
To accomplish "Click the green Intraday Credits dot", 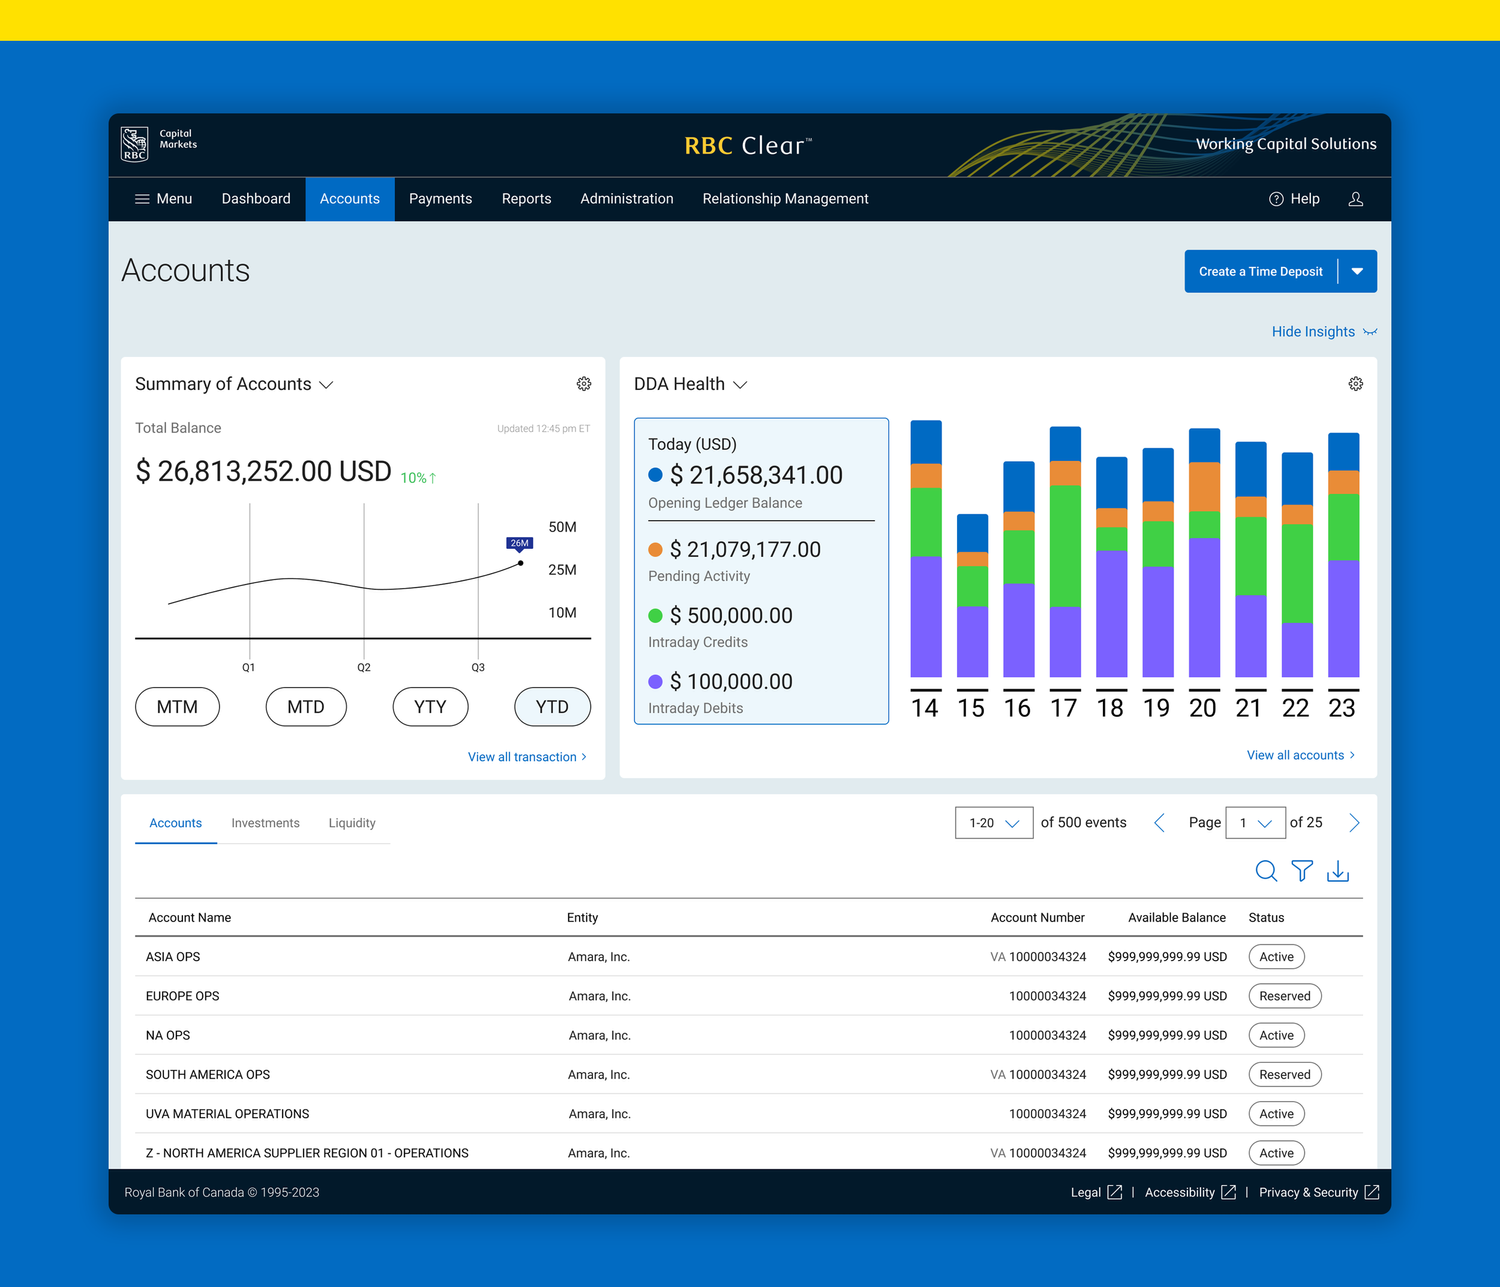I will pyautogui.click(x=655, y=615).
